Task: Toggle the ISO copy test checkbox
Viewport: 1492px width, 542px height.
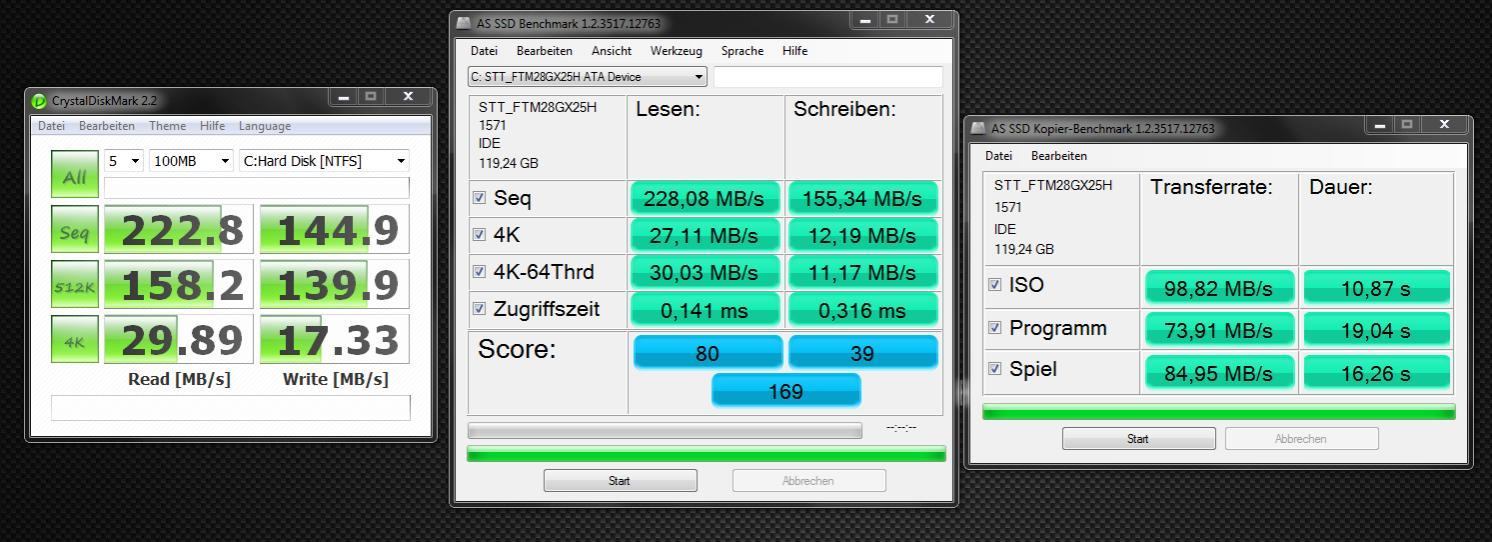Action: tap(994, 285)
